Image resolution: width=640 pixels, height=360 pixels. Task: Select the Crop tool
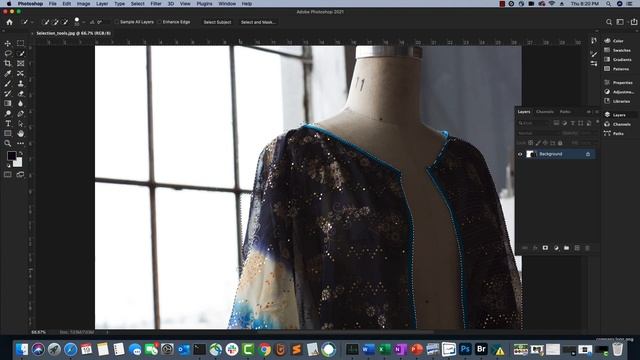click(8, 63)
